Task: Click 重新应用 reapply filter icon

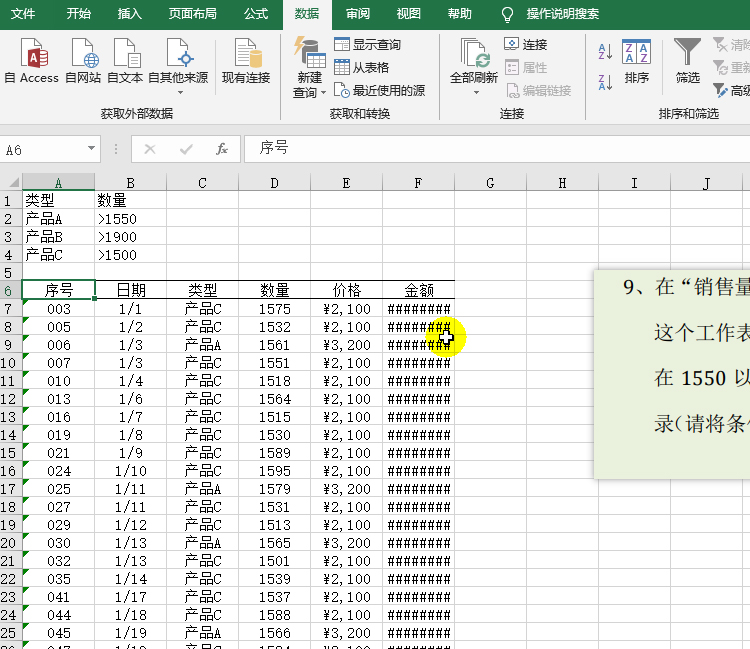Action: point(721,67)
